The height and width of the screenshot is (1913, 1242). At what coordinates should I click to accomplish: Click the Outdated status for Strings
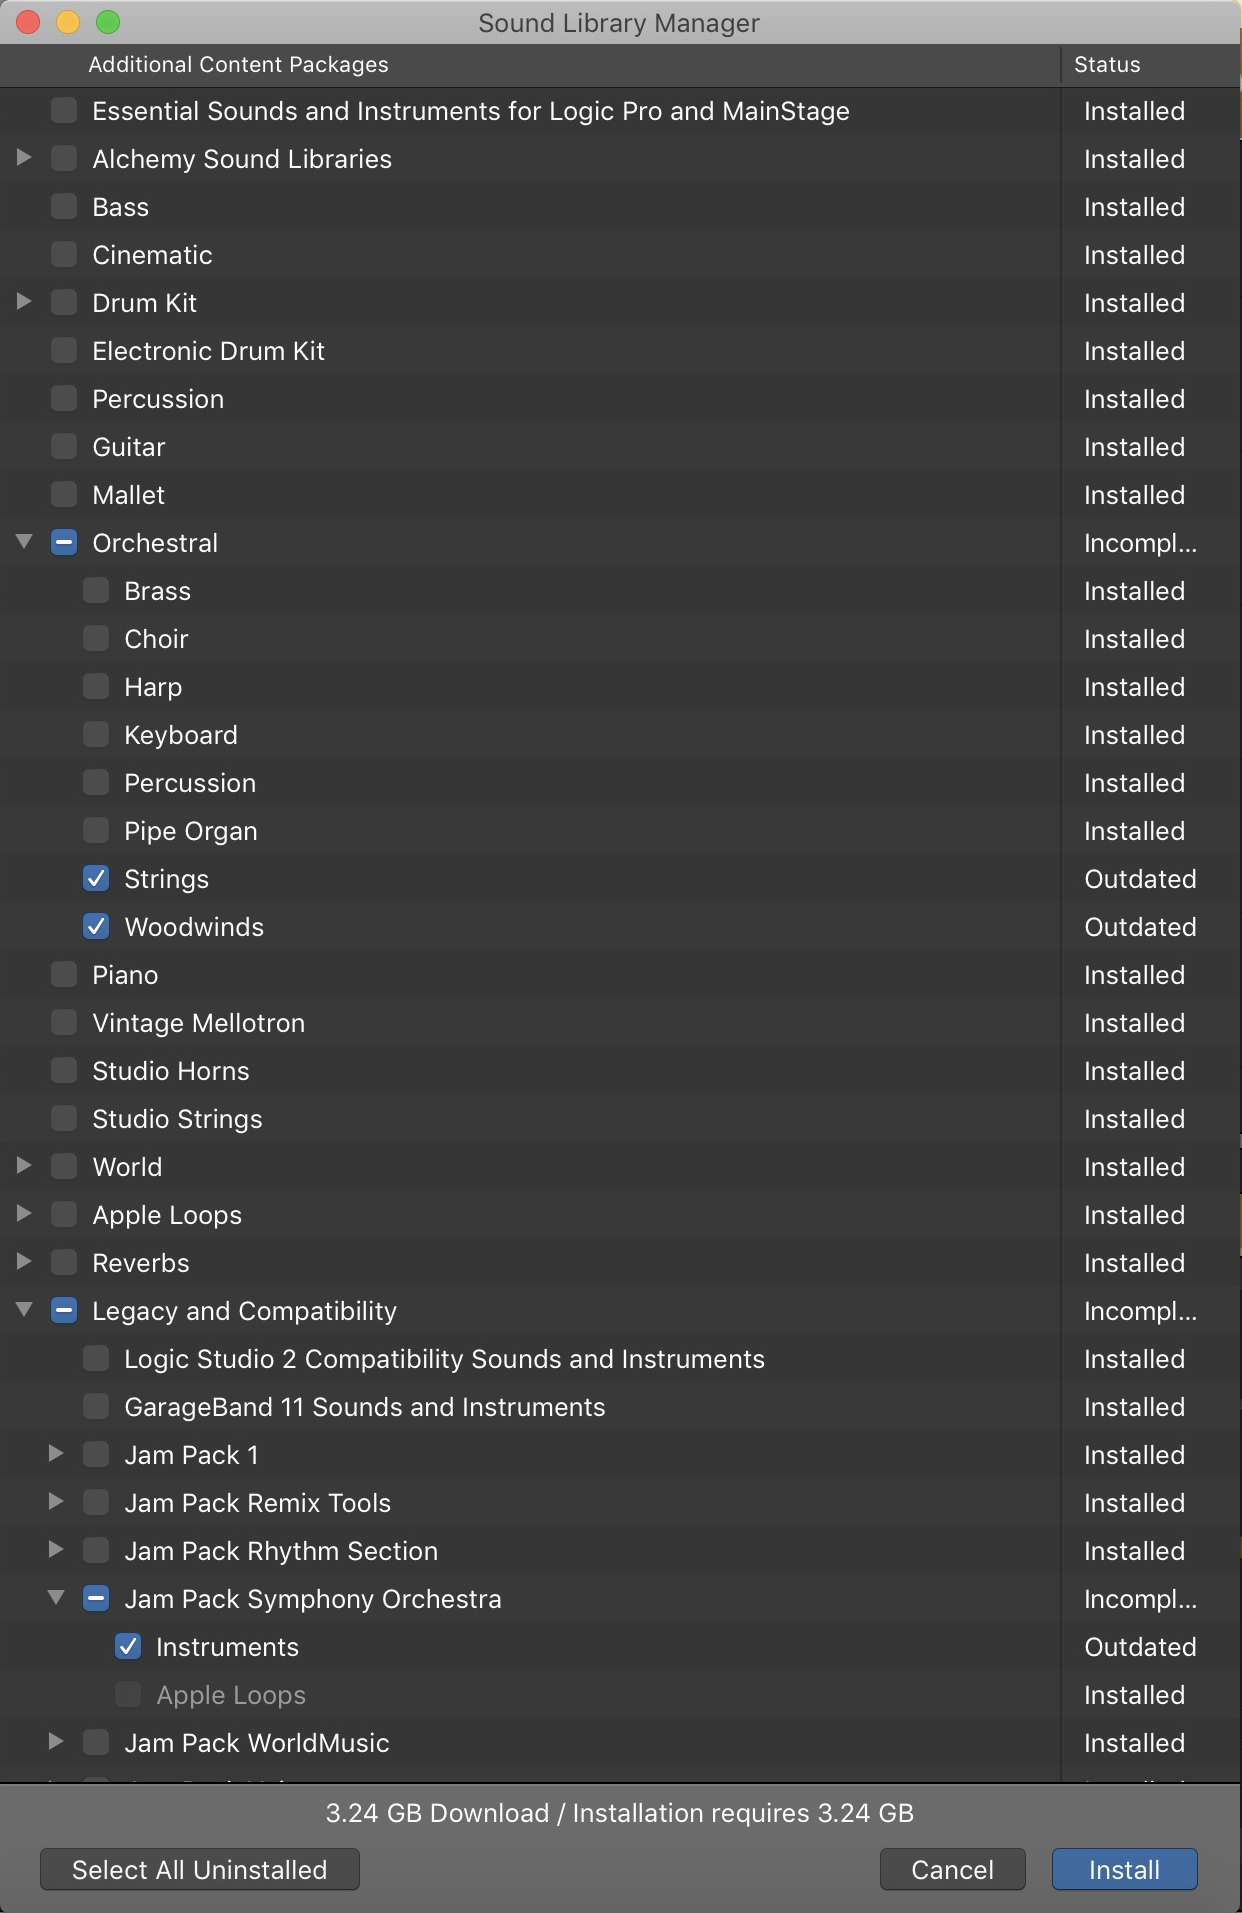(x=1140, y=879)
